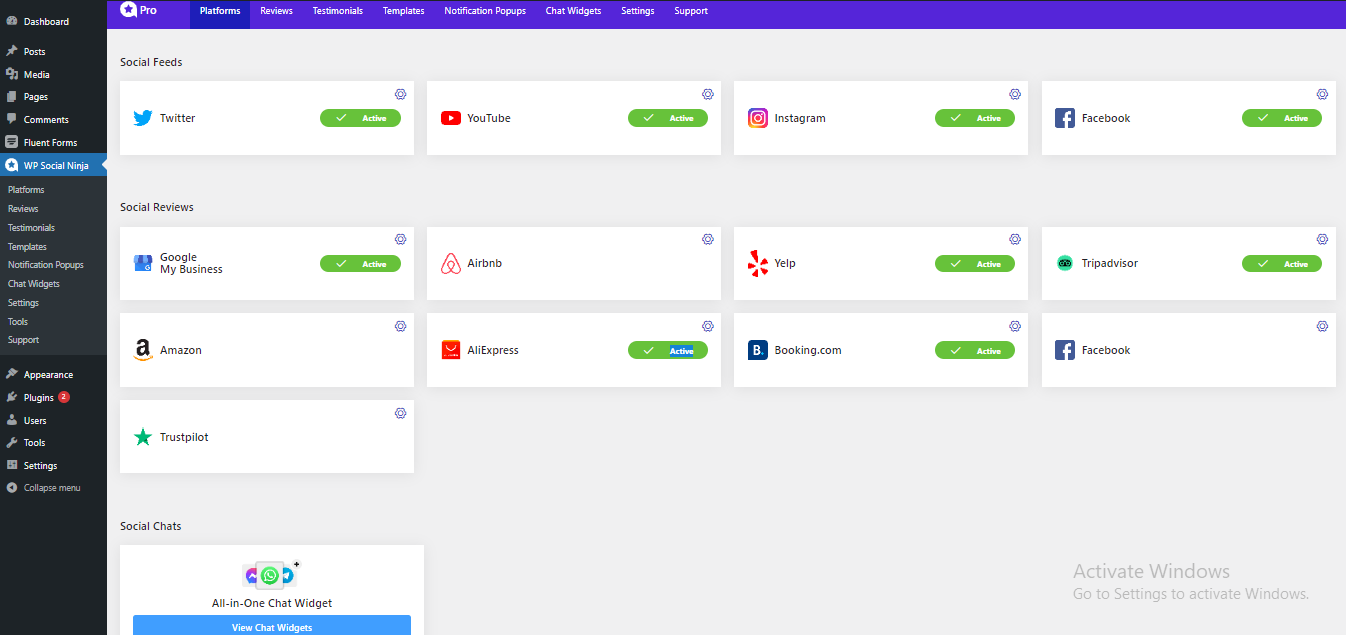The width and height of the screenshot is (1346, 635).
Task: Switch to the Reviews top tab
Action: [276, 11]
